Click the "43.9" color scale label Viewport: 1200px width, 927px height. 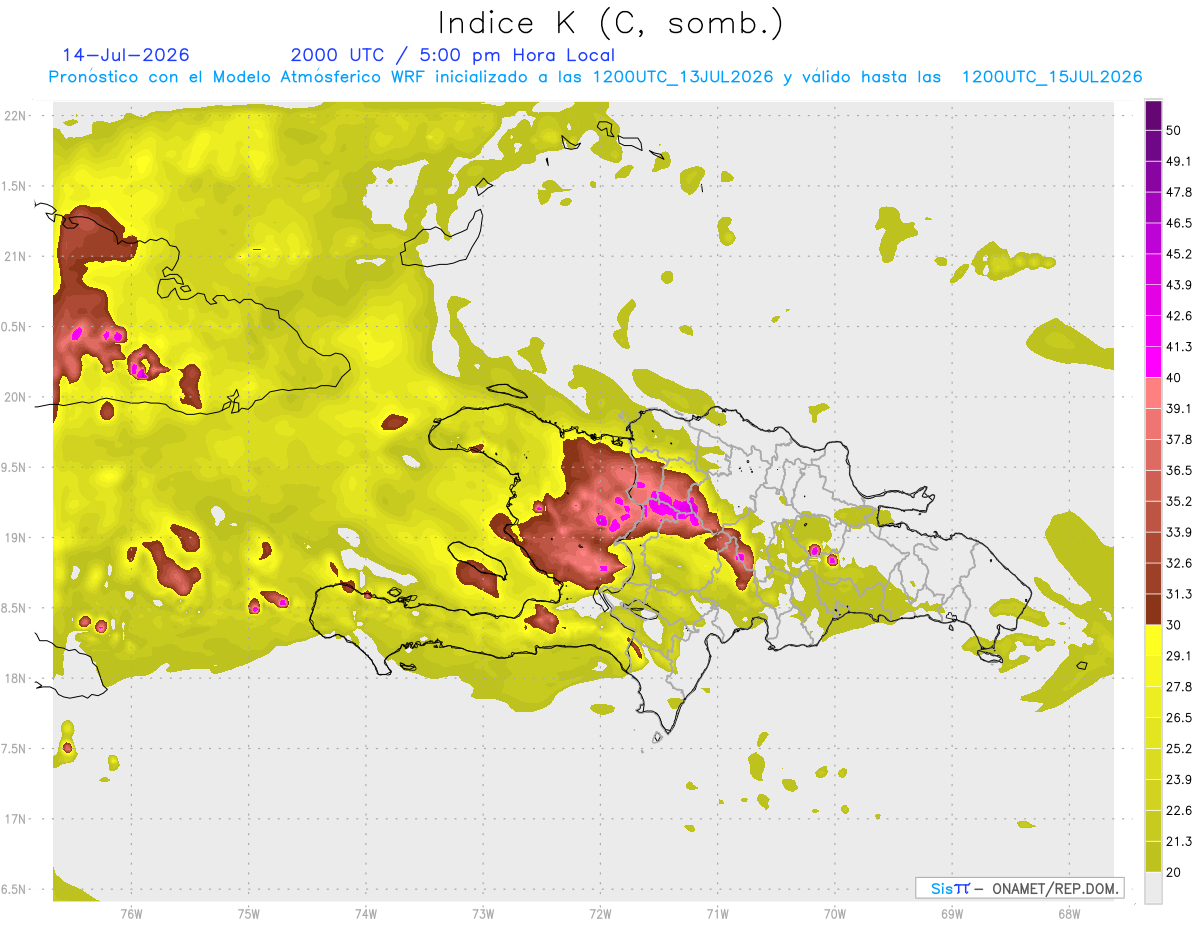pyautogui.click(x=1178, y=285)
